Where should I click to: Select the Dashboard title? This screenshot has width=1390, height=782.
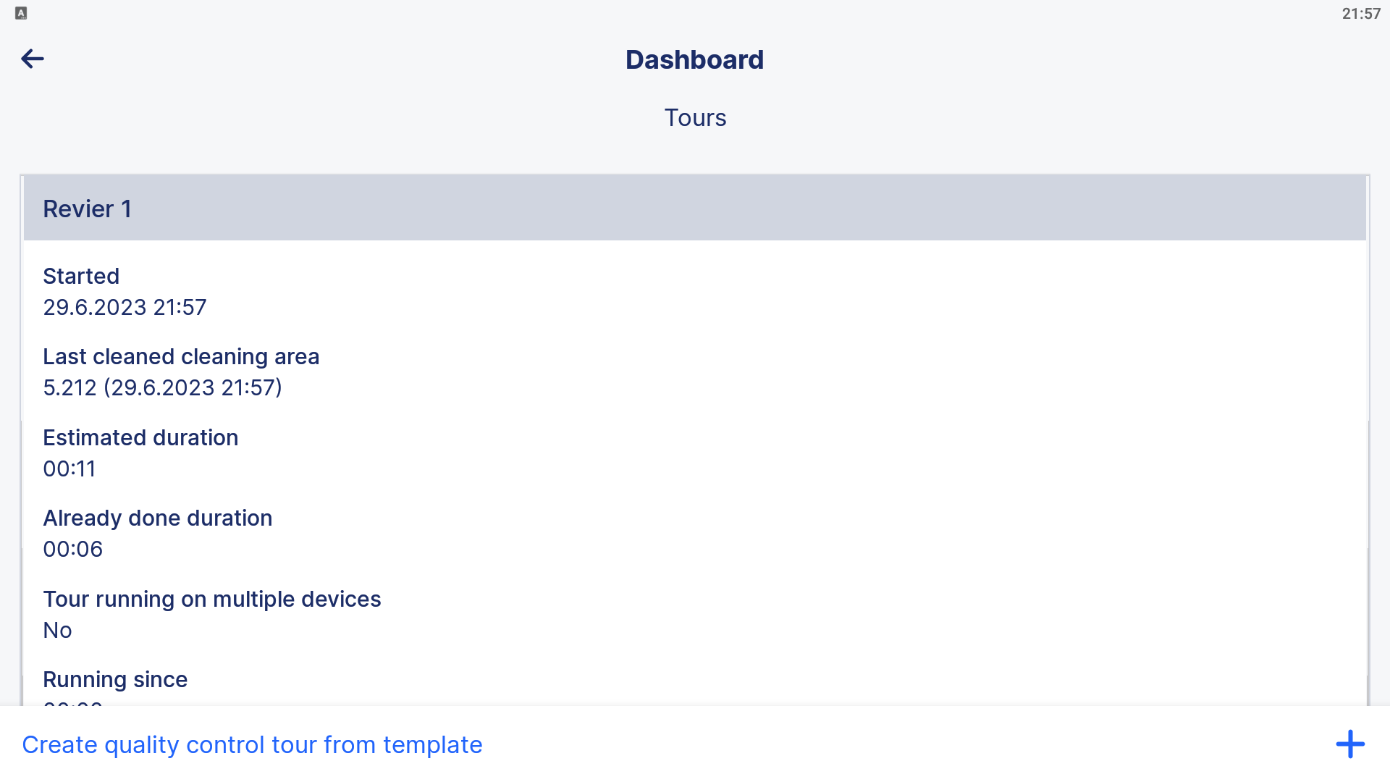tap(695, 60)
